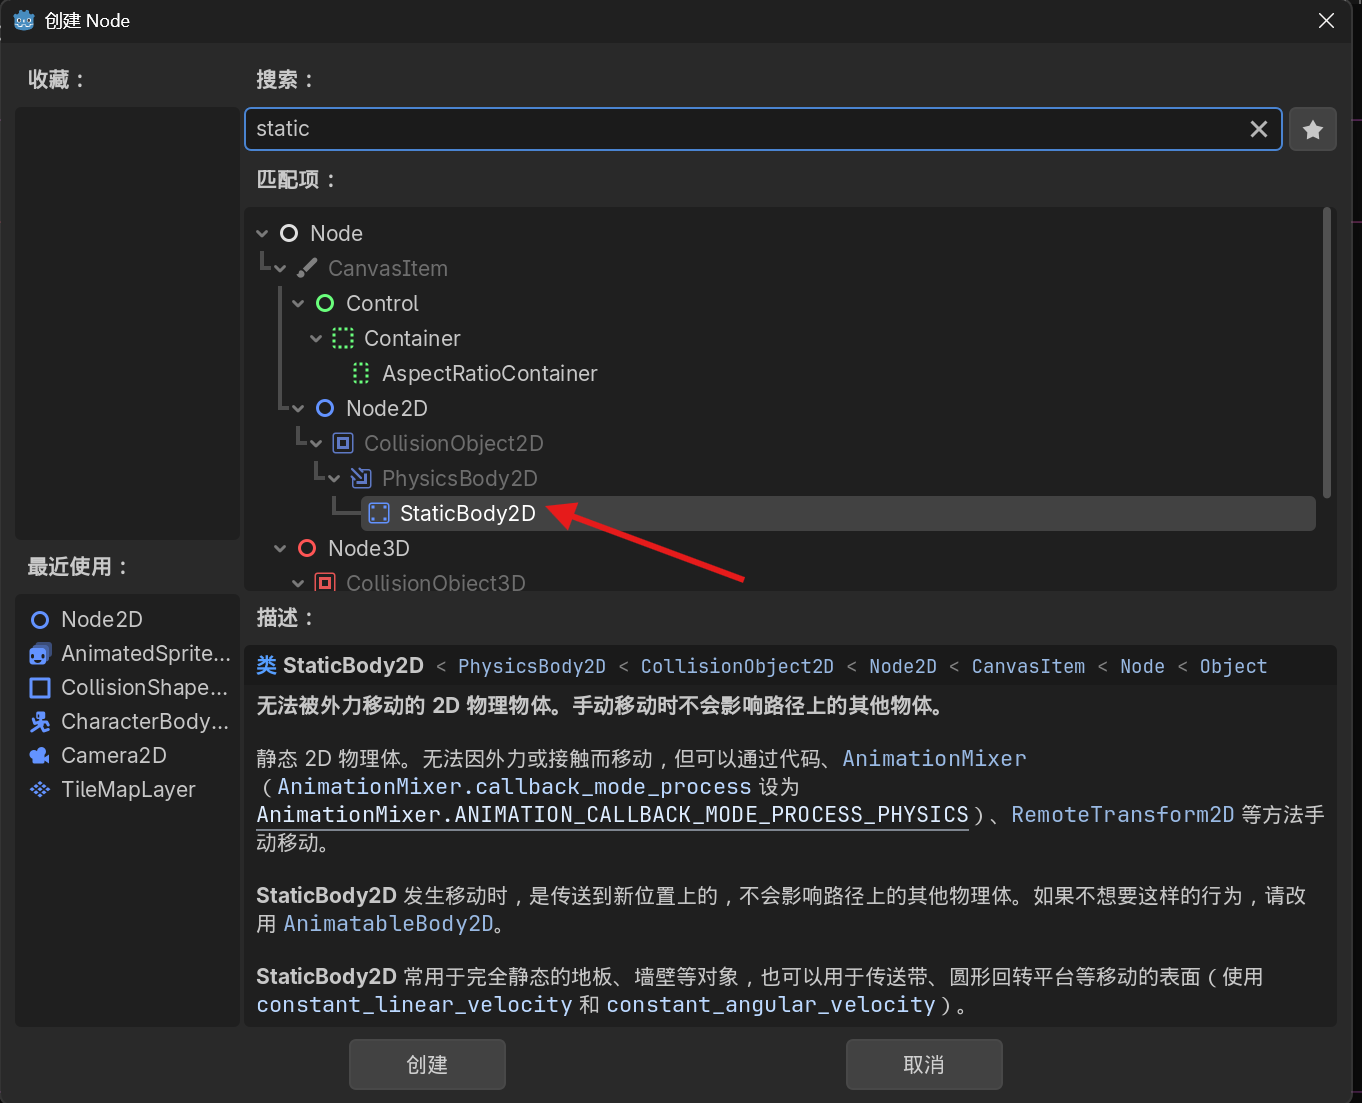Click the CharacterBody icon in recent list
The image size is (1362, 1103).
[x=40, y=722]
